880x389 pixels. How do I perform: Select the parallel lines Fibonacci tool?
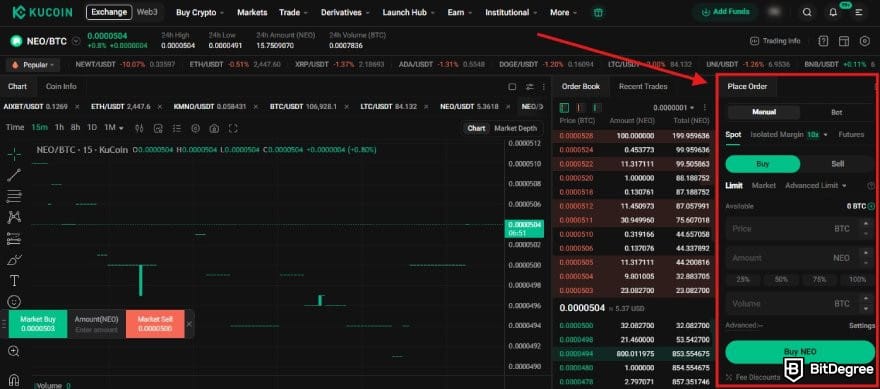(14, 196)
